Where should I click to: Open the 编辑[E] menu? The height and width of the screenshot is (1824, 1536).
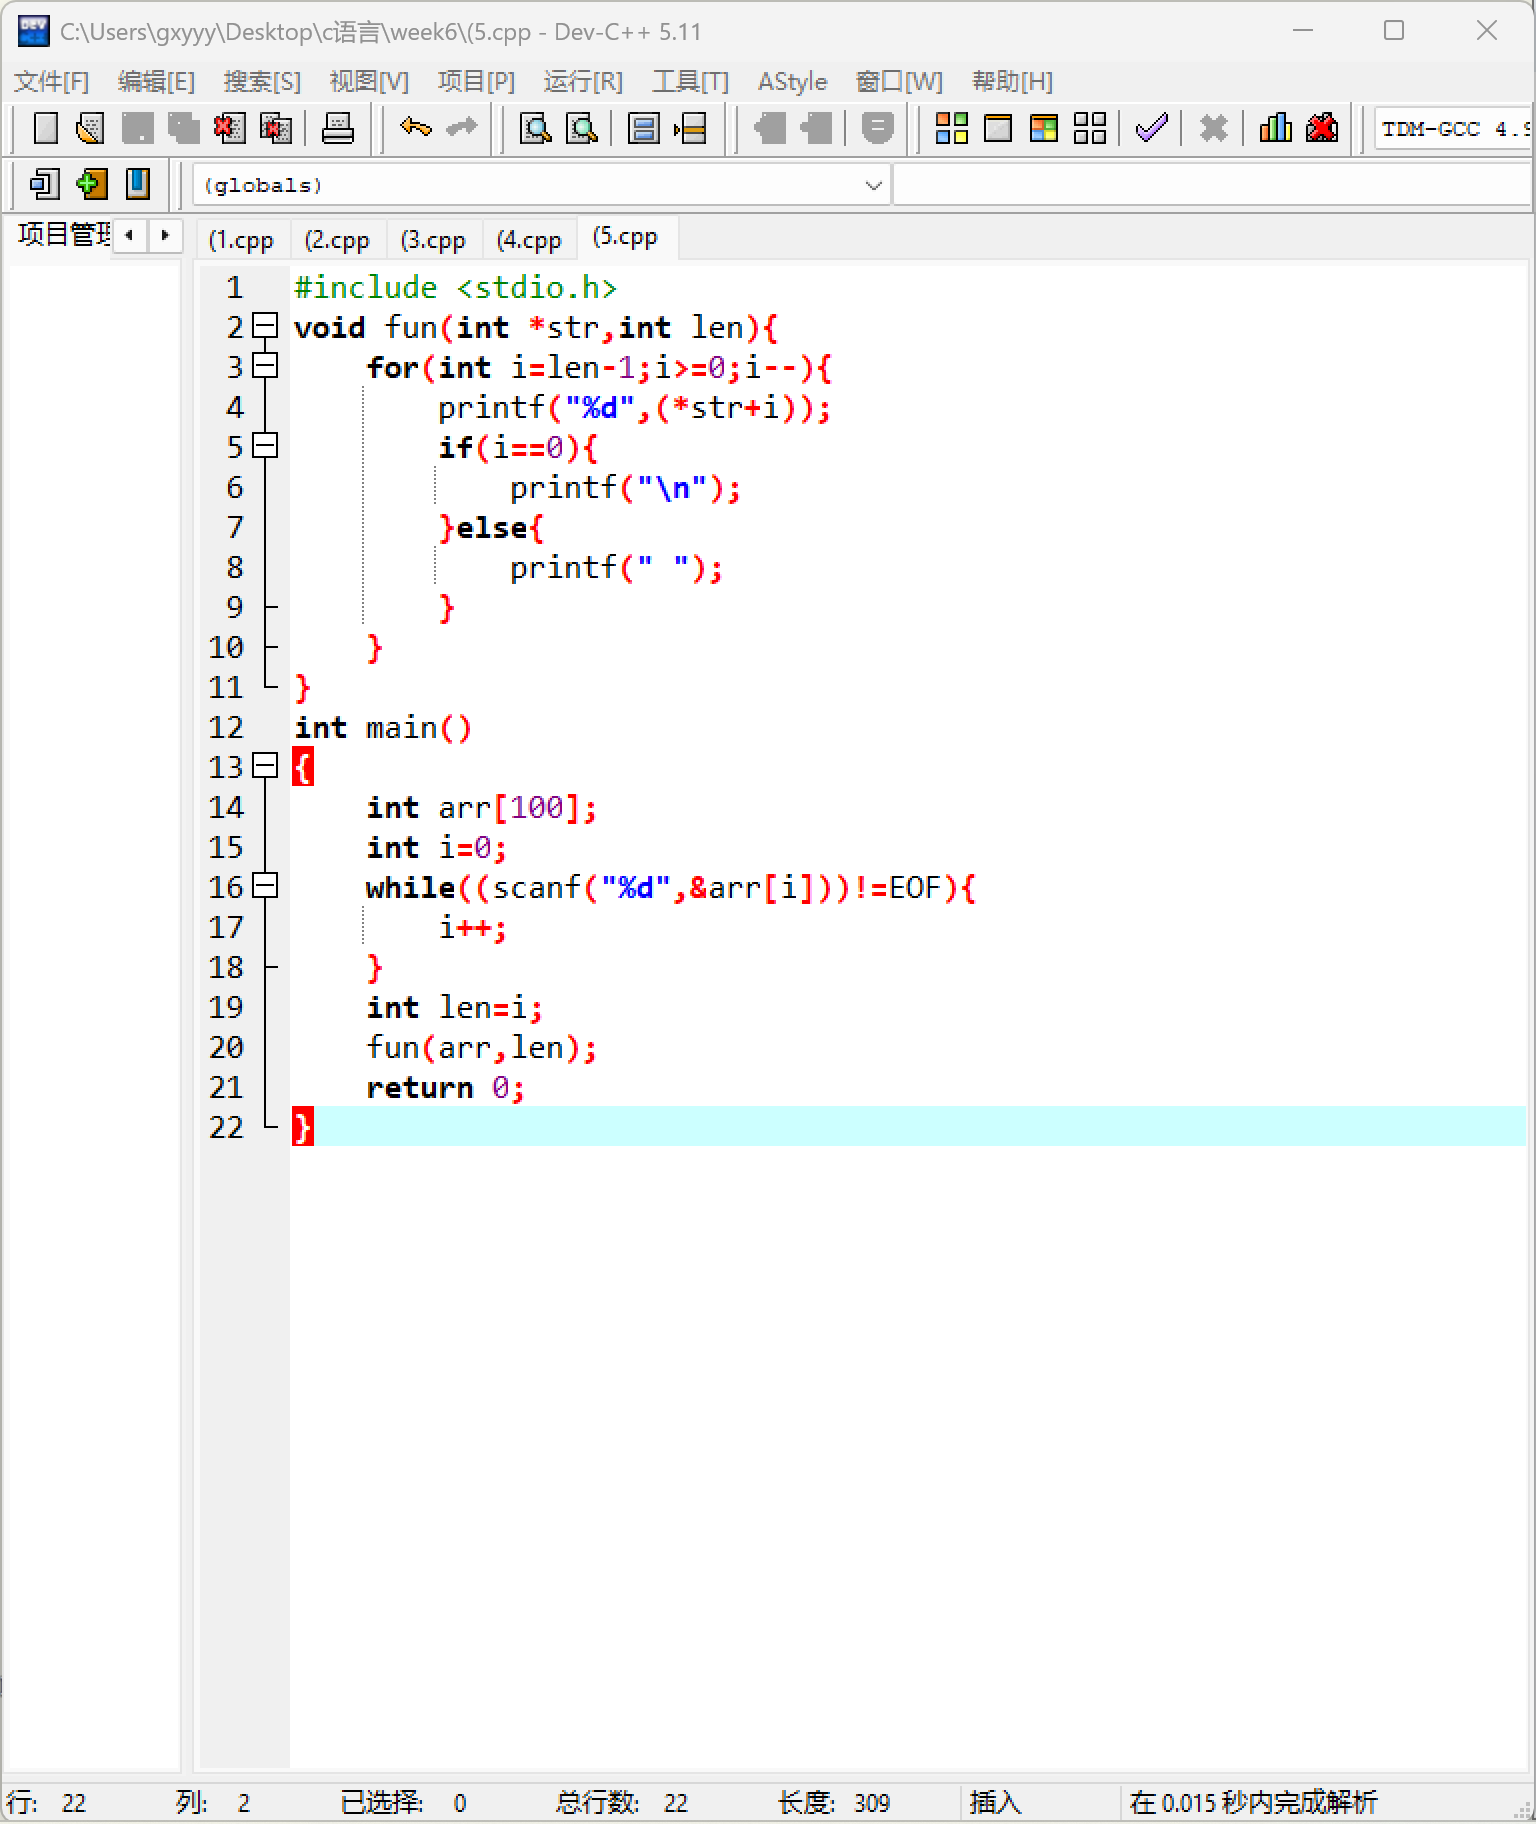coord(156,81)
